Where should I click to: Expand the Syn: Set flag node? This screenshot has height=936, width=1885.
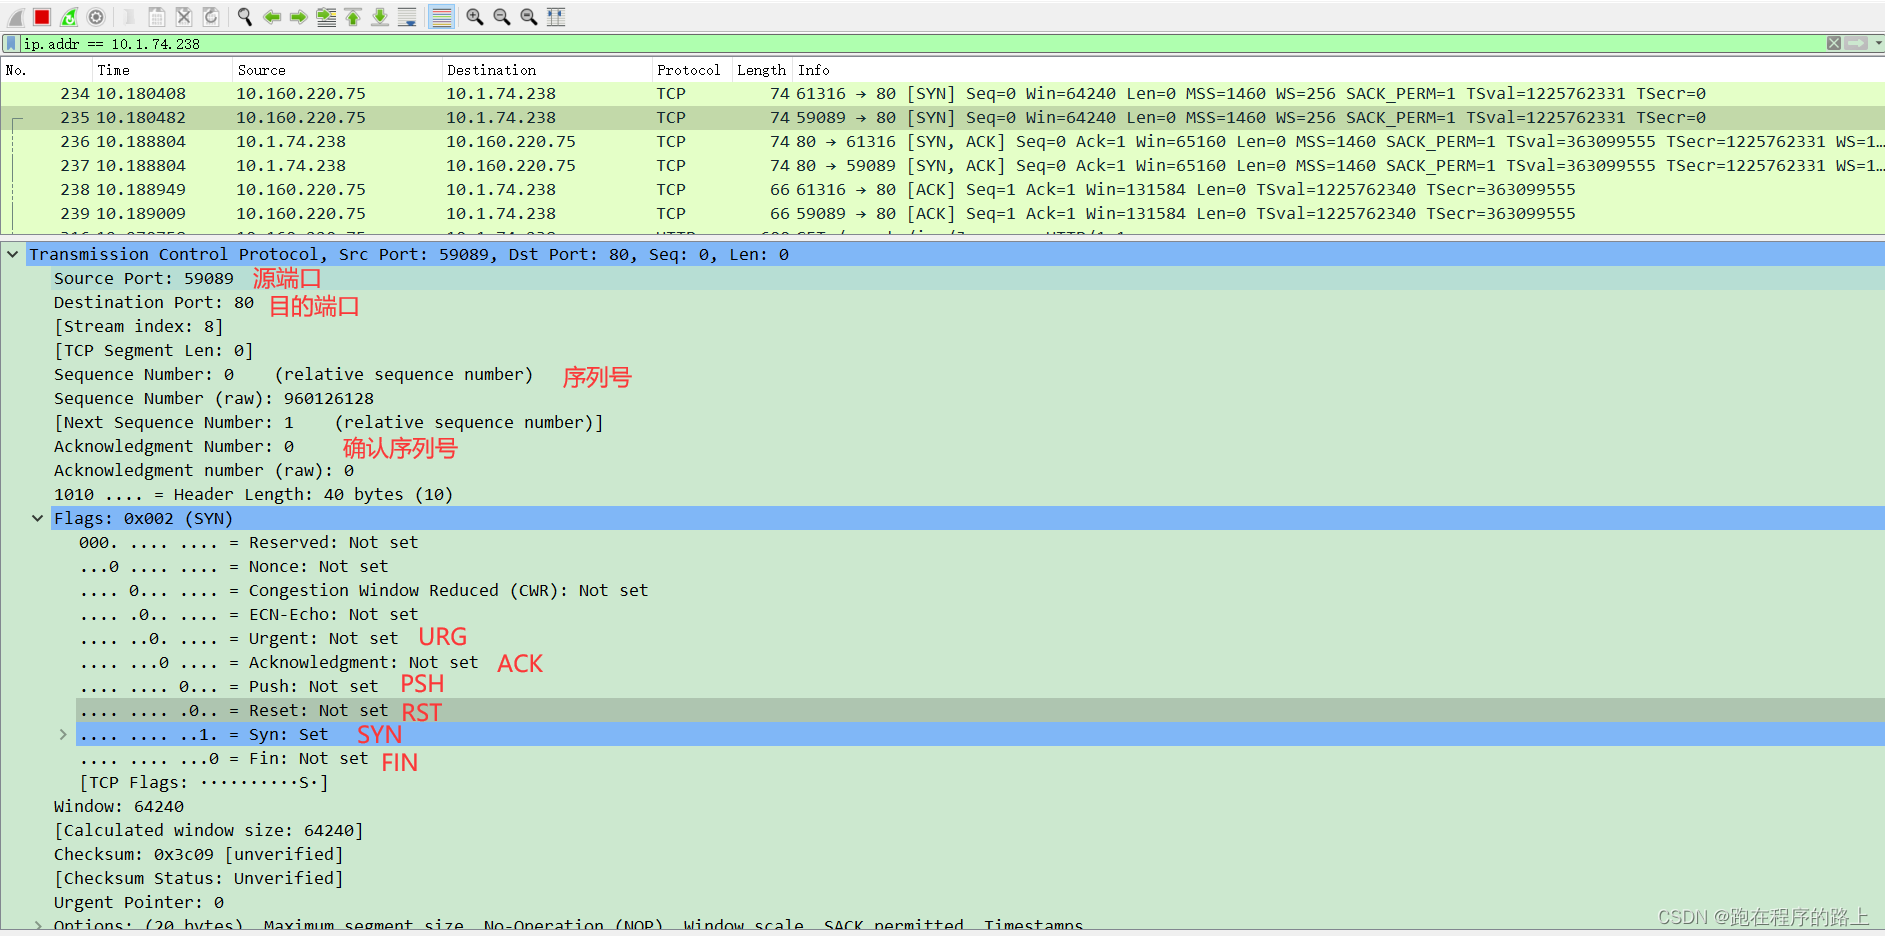coord(63,735)
